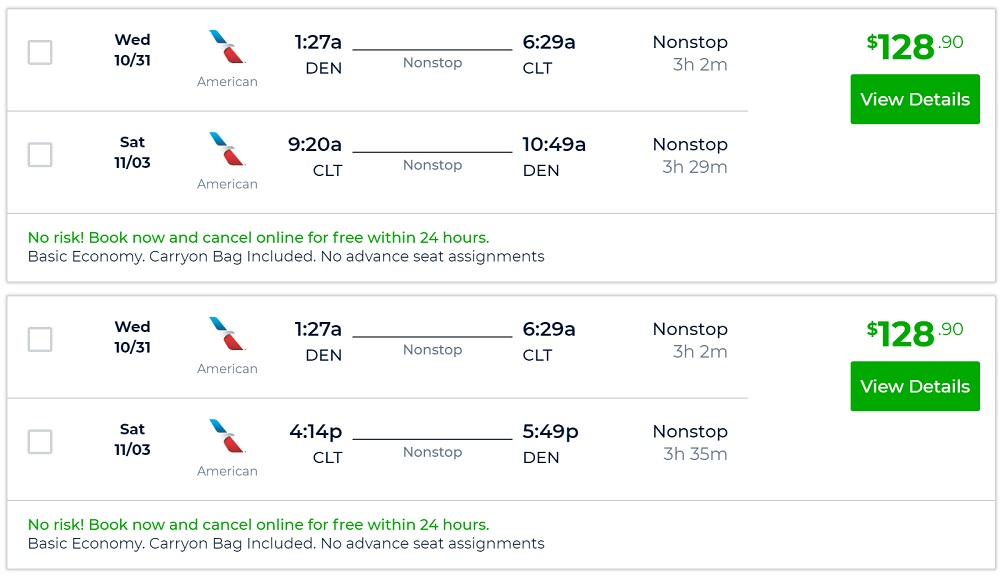
Task: Click the 5:49p arrival time
Action: click(550, 431)
